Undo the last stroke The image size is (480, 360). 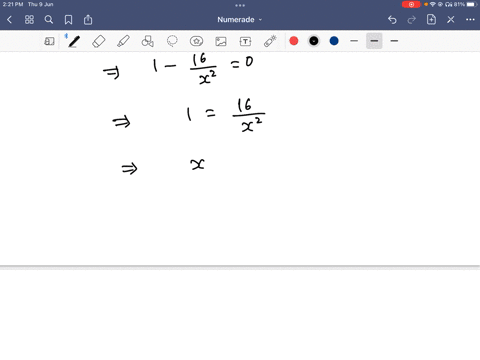pos(392,20)
